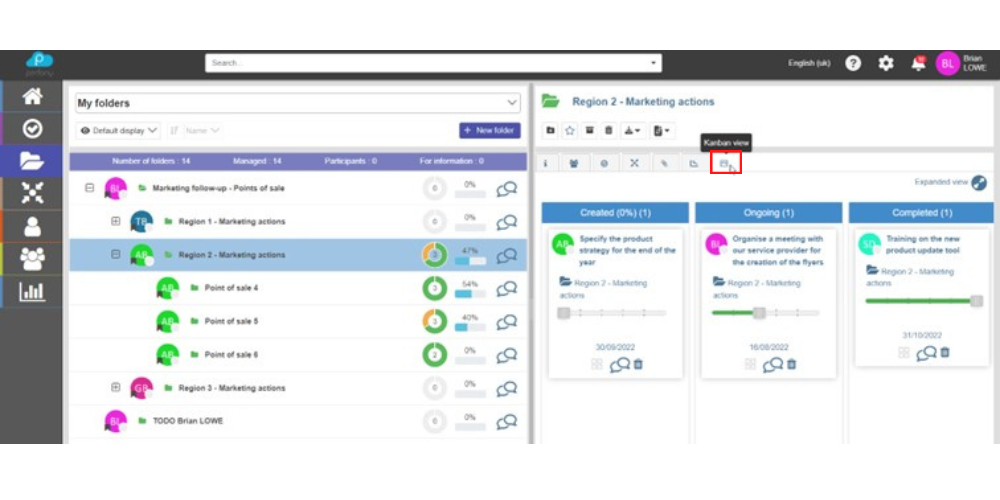Expand the Region 1 - Marketing actions folder

point(116,221)
